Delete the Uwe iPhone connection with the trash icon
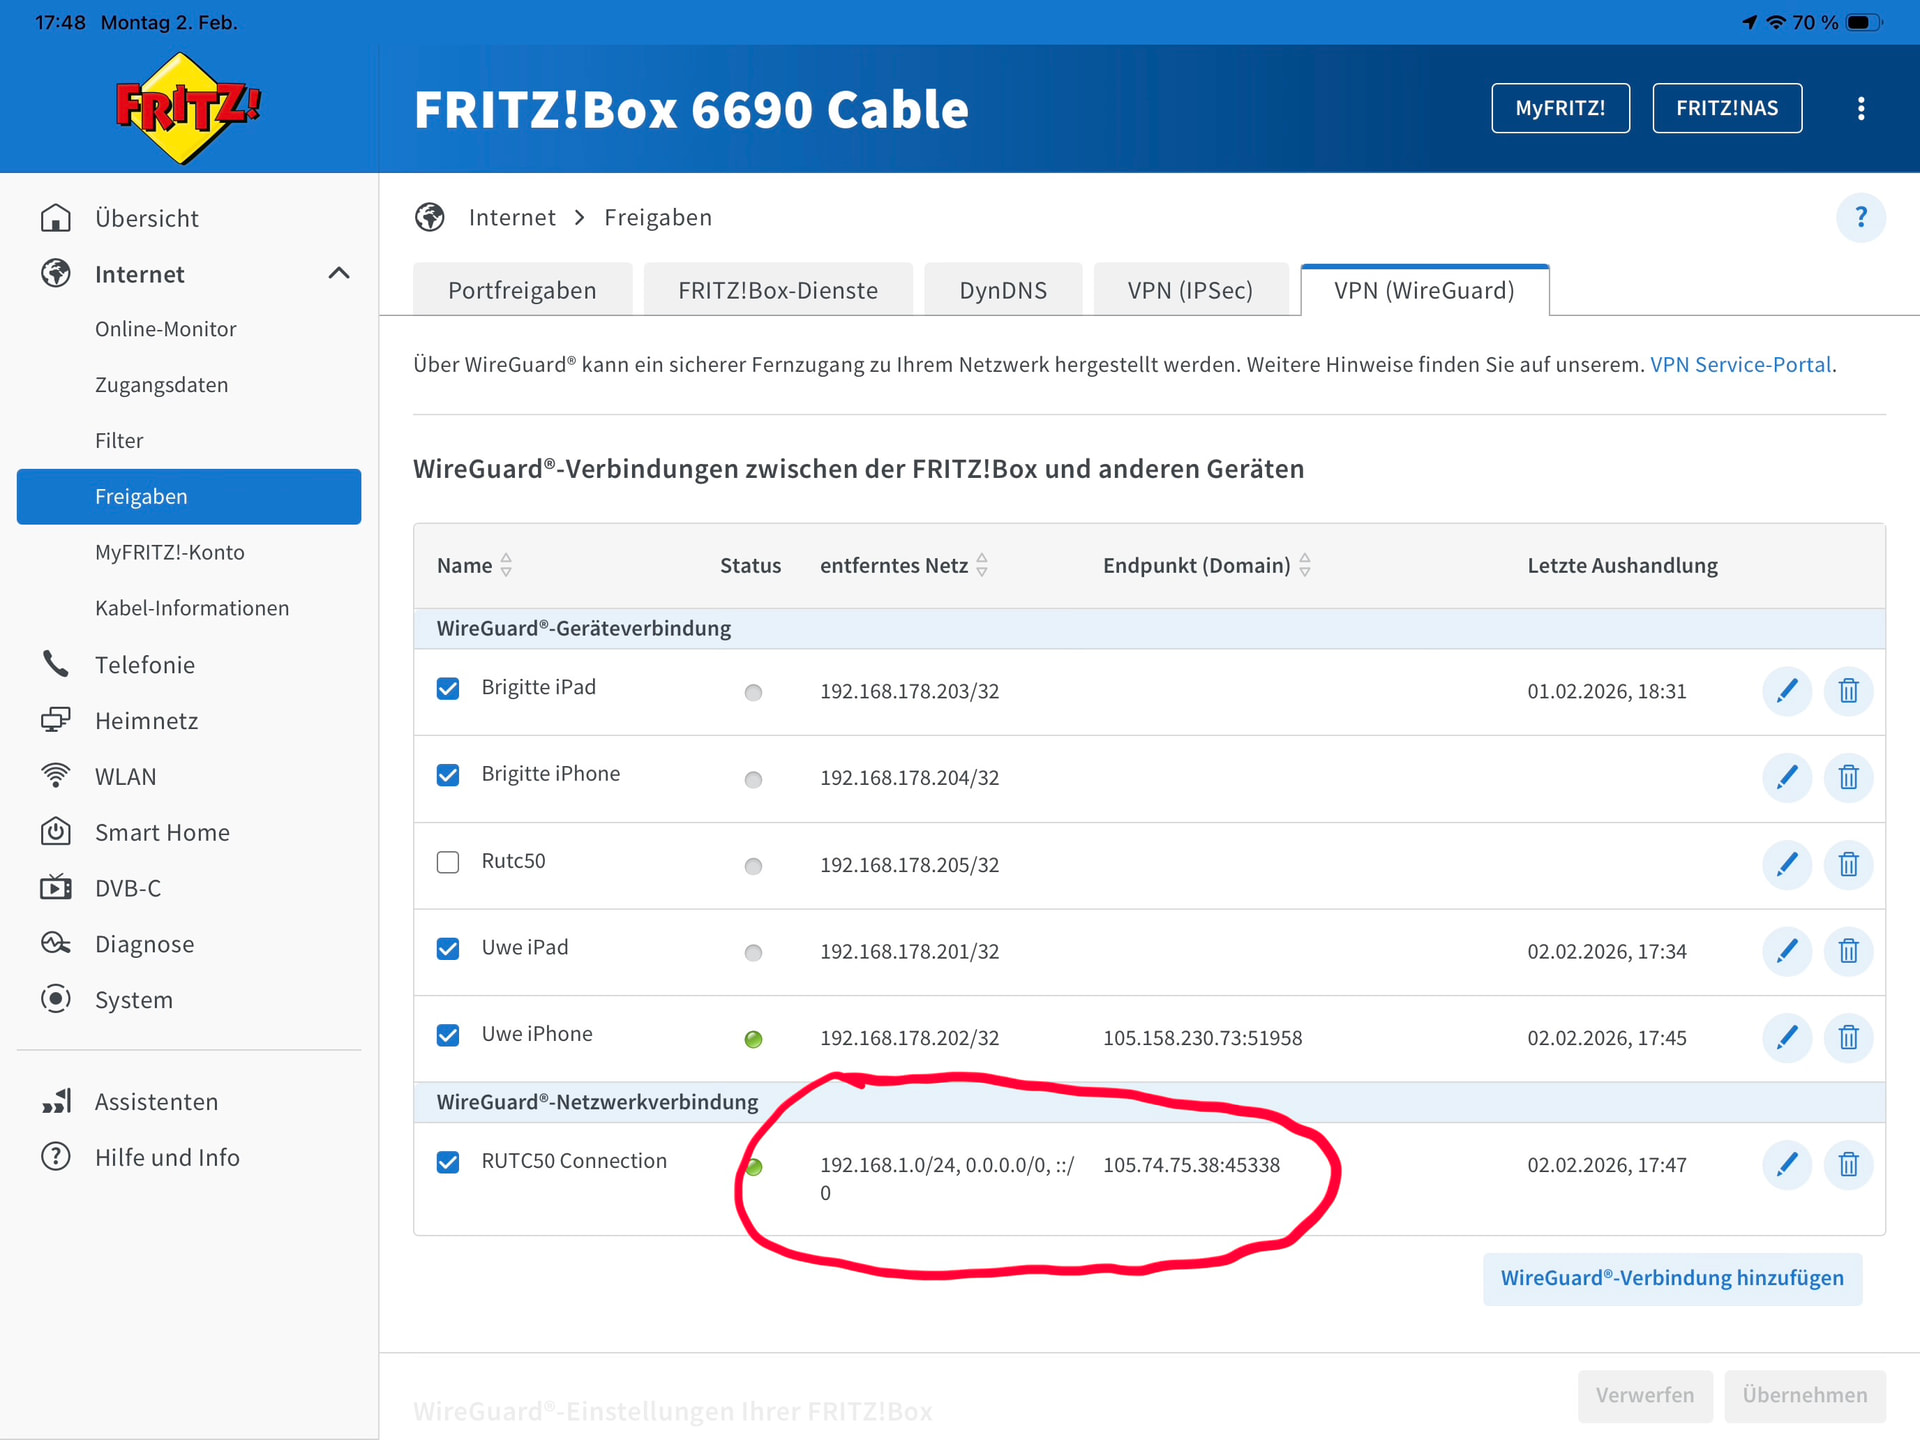 tap(1848, 1037)
